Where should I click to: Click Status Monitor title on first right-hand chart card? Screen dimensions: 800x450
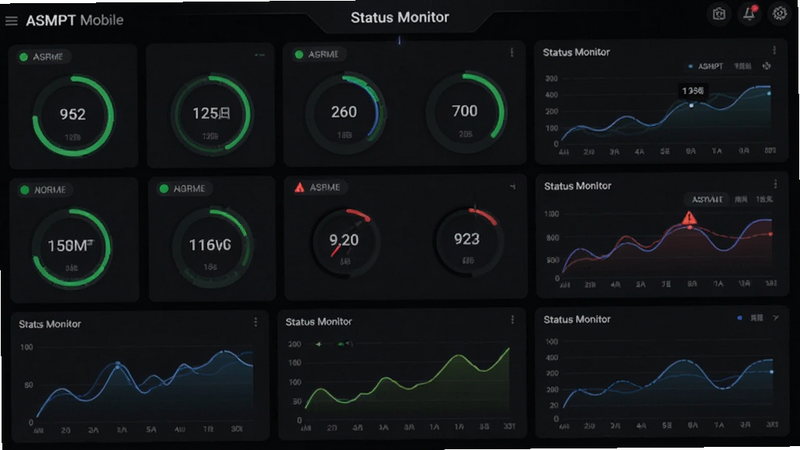pos(576,52)
